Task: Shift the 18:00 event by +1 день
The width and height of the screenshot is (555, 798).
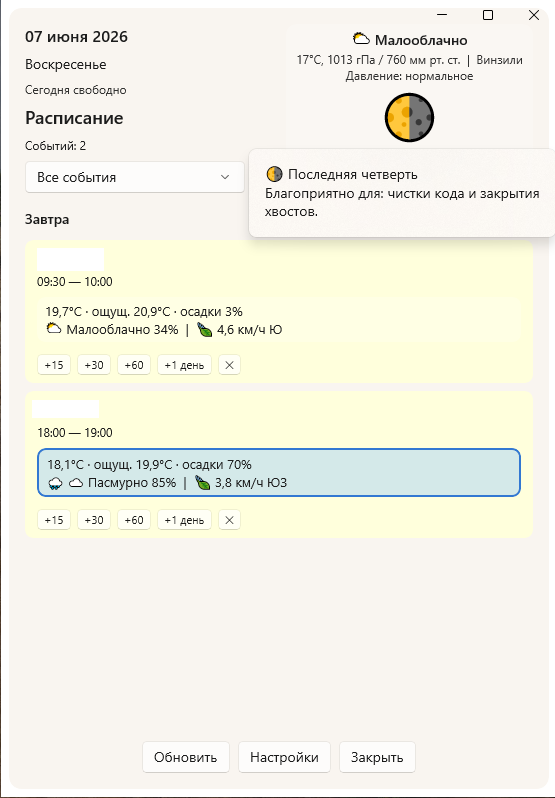Action: 184,520
